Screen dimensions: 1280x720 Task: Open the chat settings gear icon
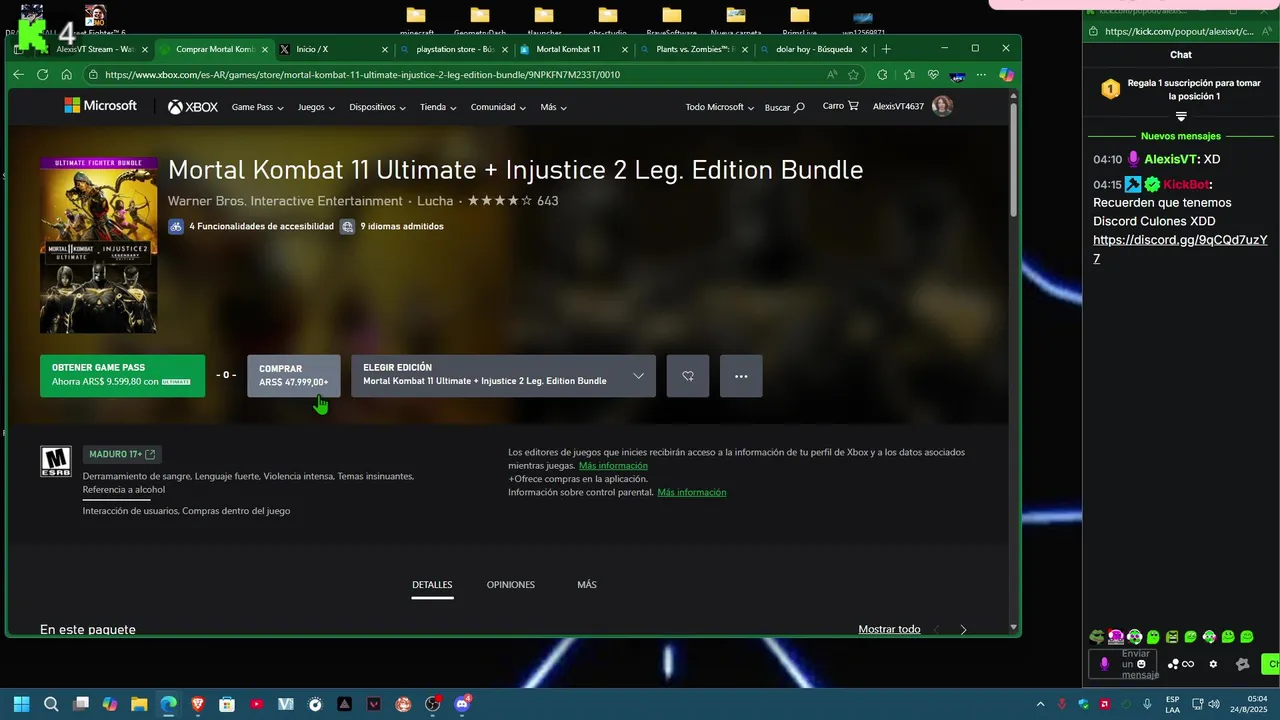click(x=1213, y=664)
